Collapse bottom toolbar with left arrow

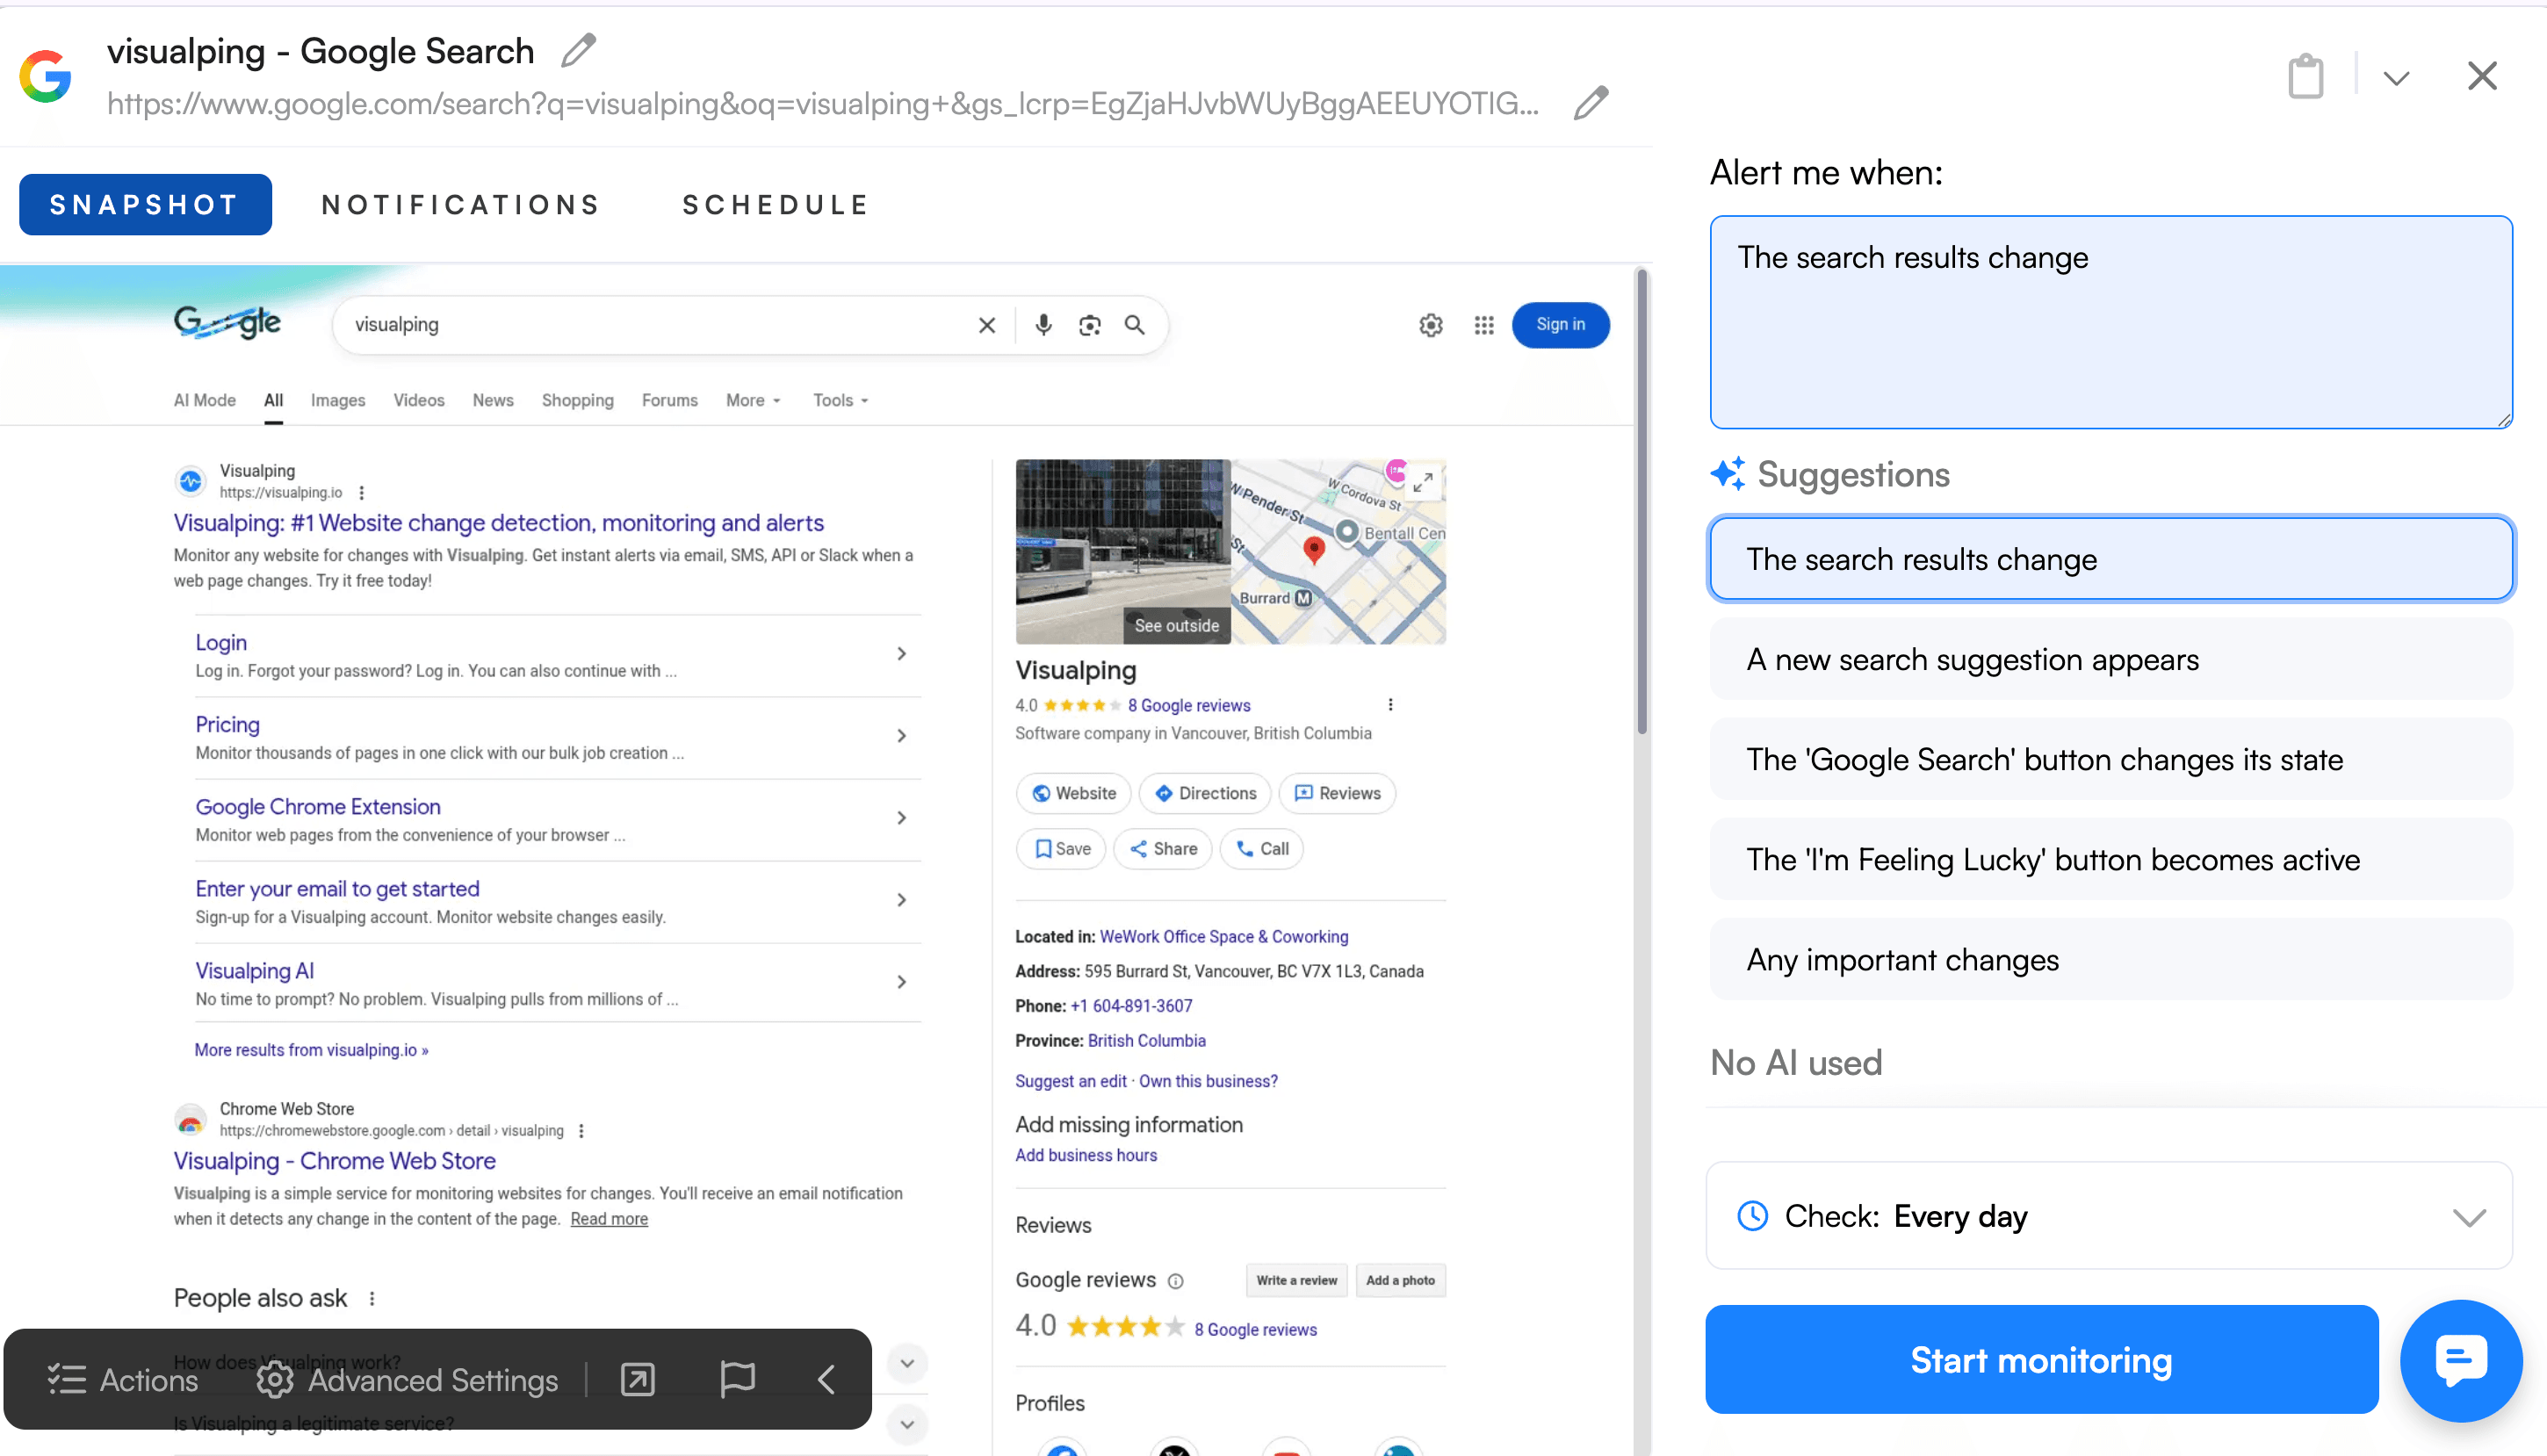coord(826,1379)
